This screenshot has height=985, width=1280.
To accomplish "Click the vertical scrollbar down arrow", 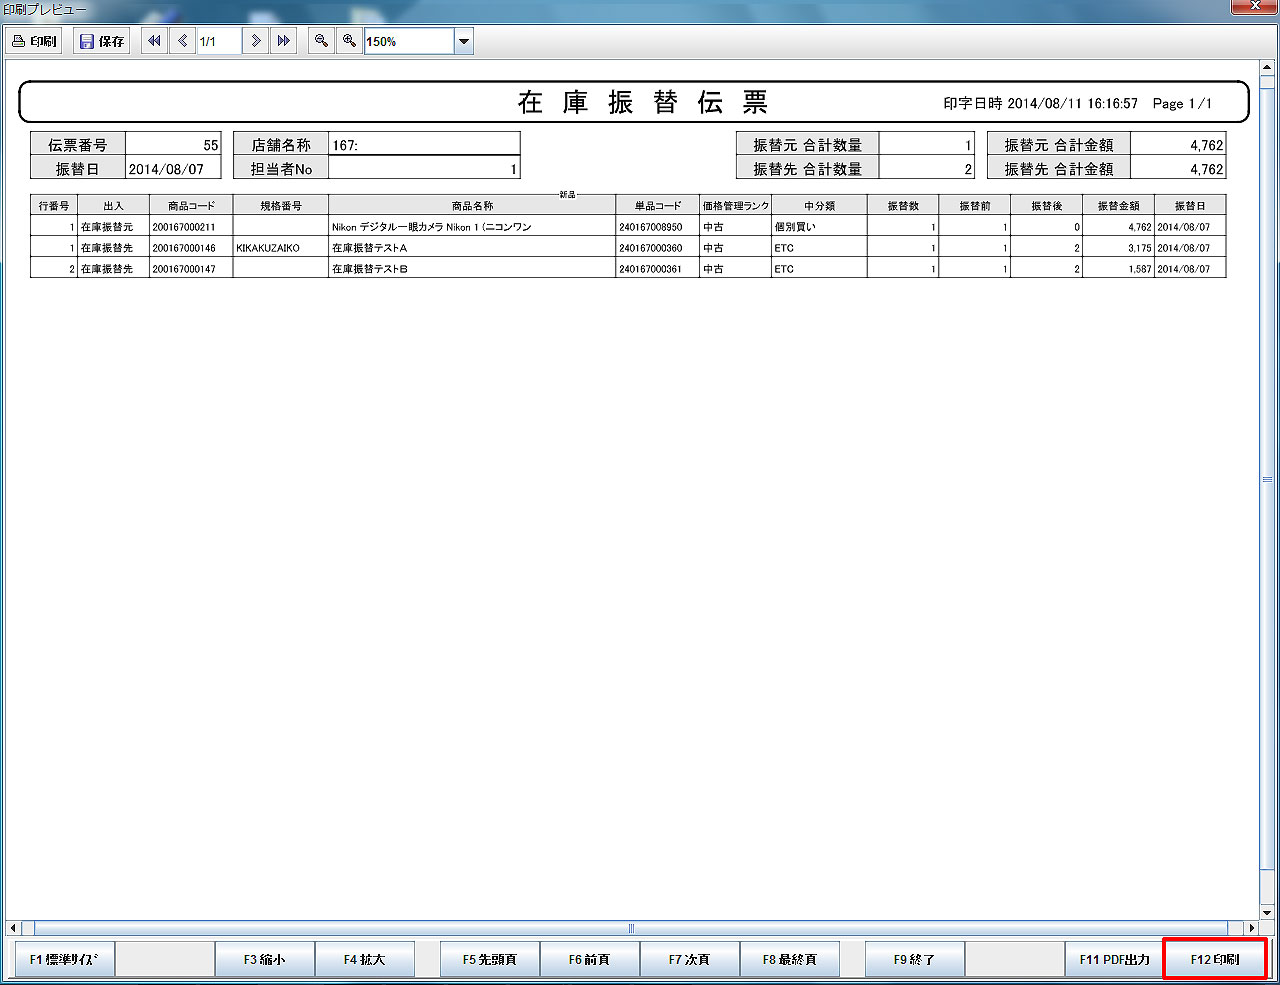I will pyautogui.click(x=1267, y=912).
